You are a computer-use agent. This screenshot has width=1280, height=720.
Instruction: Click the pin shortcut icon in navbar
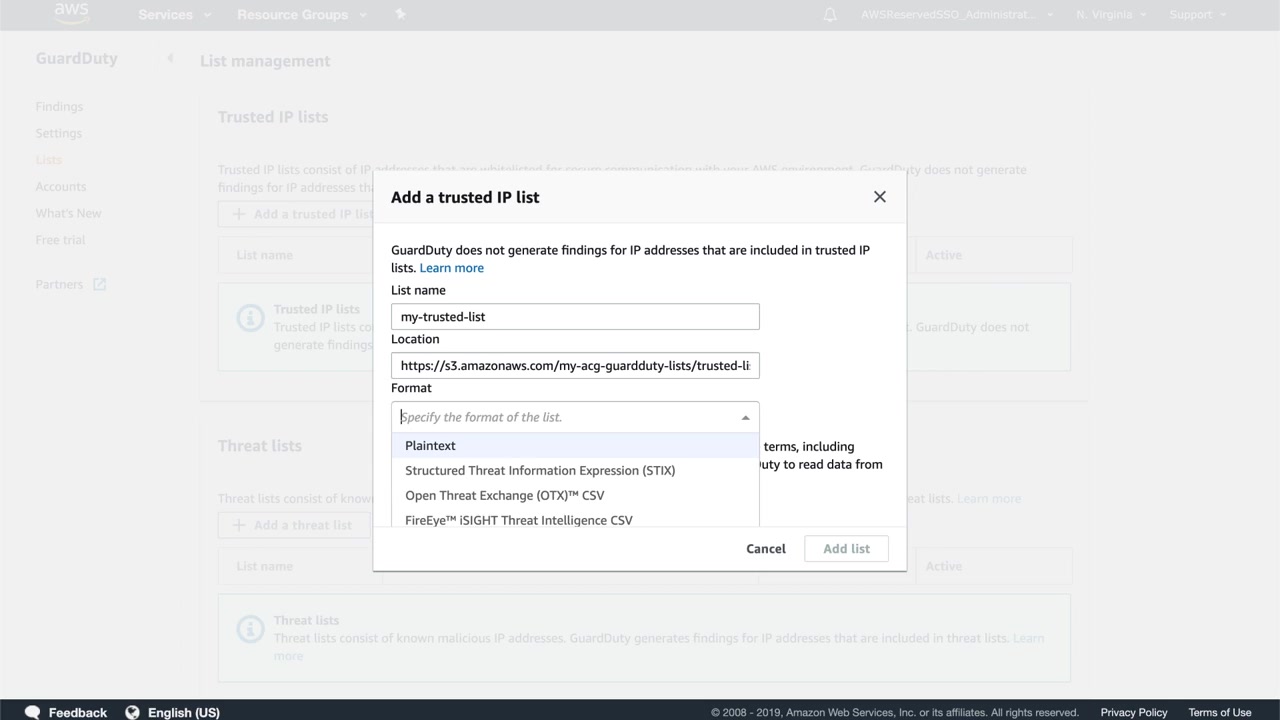pos(401,15)
